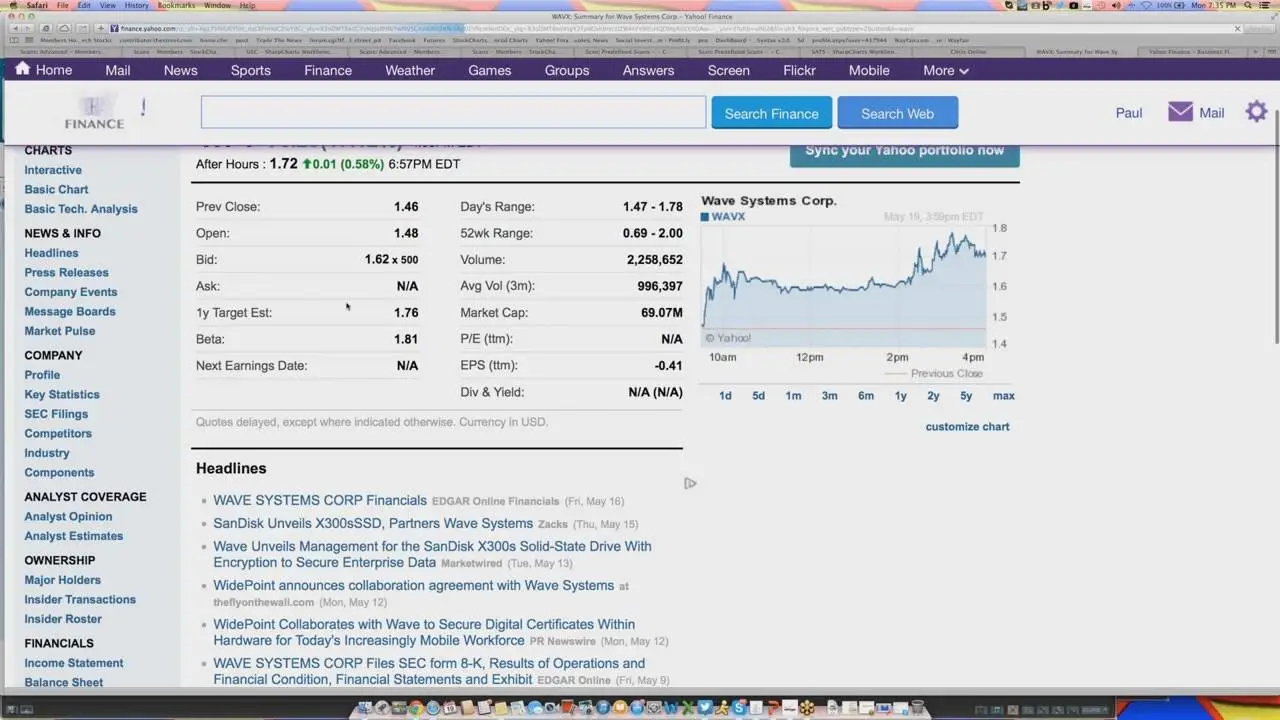The height and width of the screenshot is (720, 1280).
Task: Open the Interactive chart link
Action: point(53,170)
